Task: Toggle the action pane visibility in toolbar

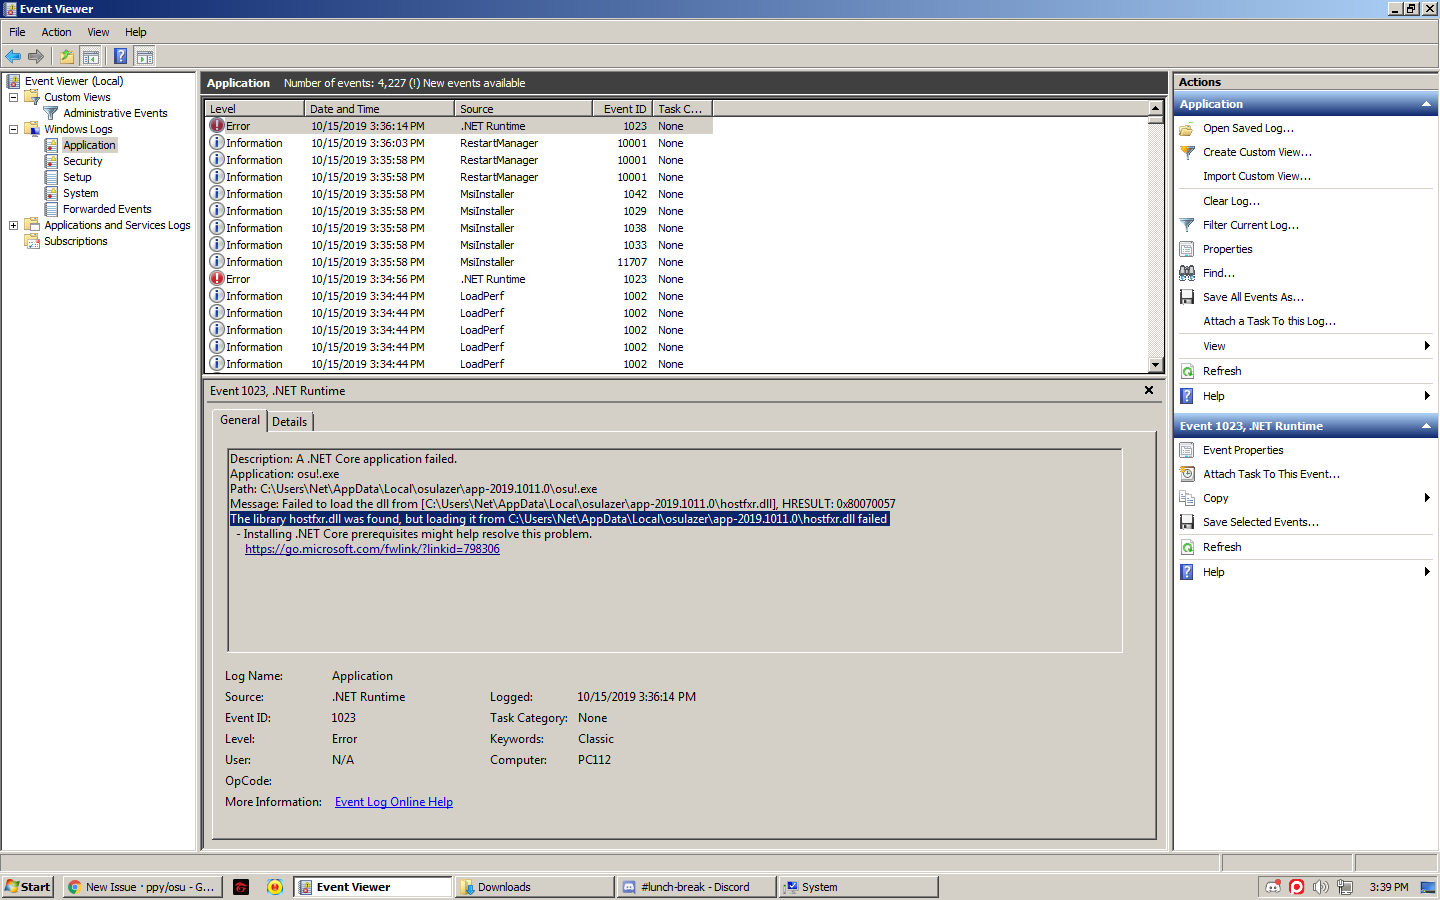Action: [x=145, y=55]
